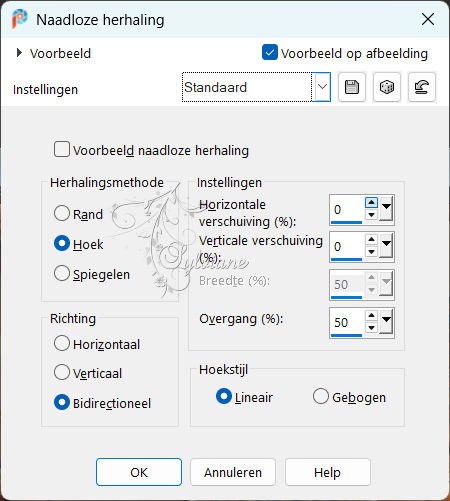Image resolution: width=450 pixels, height=501 pixels.
Task: Open Overgang slider popup arrow
Action: click(x=386, y=322)
